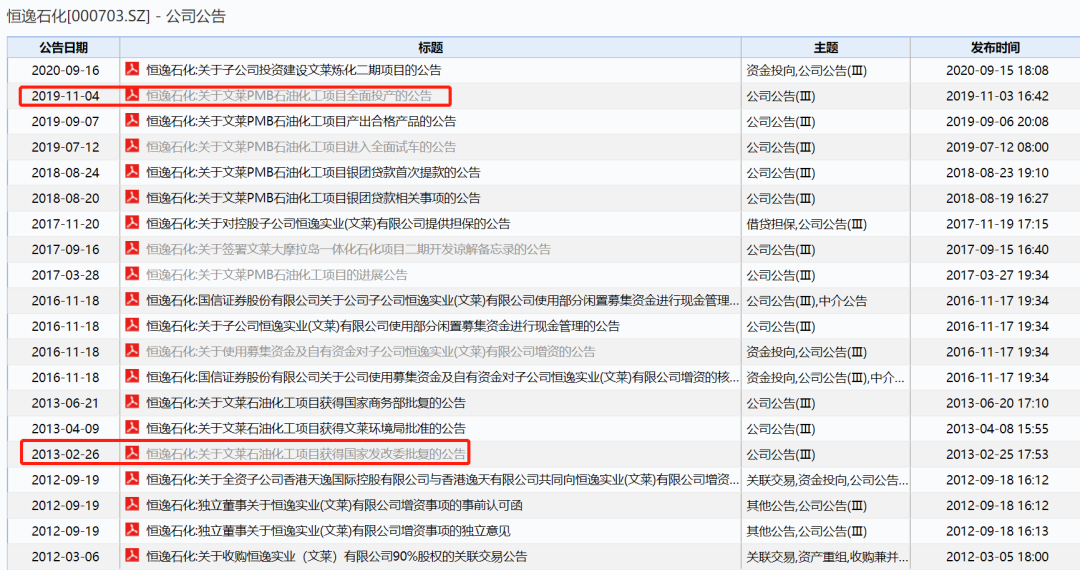1080x570 pixels.
Task: Open title 文莱PMB石油化工项目全面投产的公告
Action: click(x=289, y=96)
